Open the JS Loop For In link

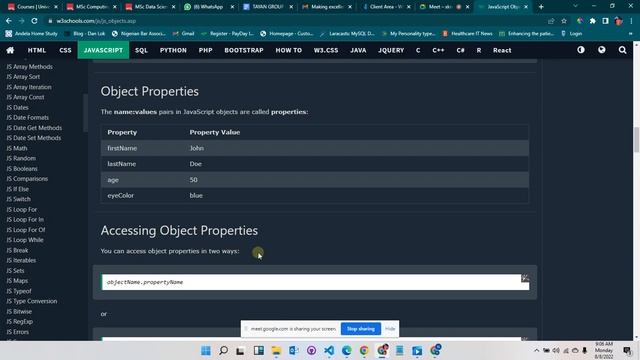[x=25, y=220]
